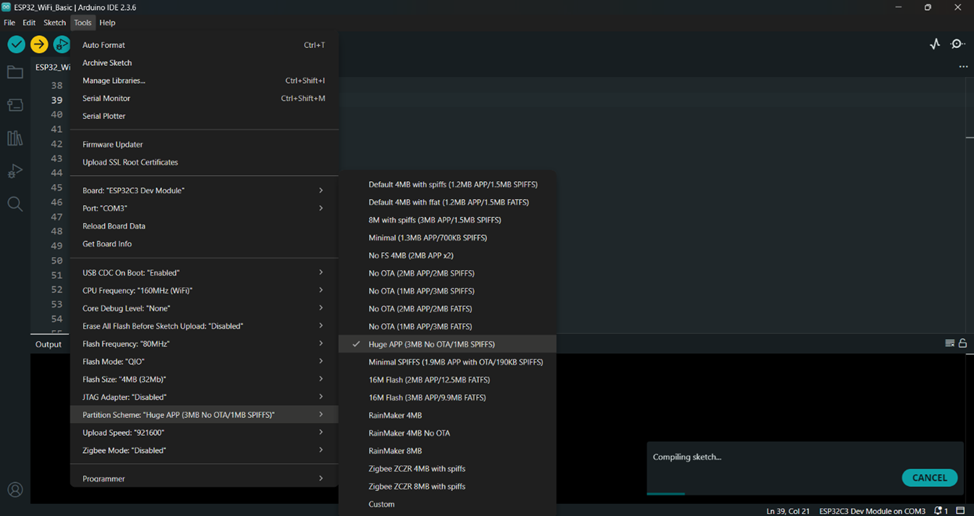The image size is (974, 516).
Task: Expand the Board "ESP32C3 Dev Module" submenu
Action: [204, 190]
